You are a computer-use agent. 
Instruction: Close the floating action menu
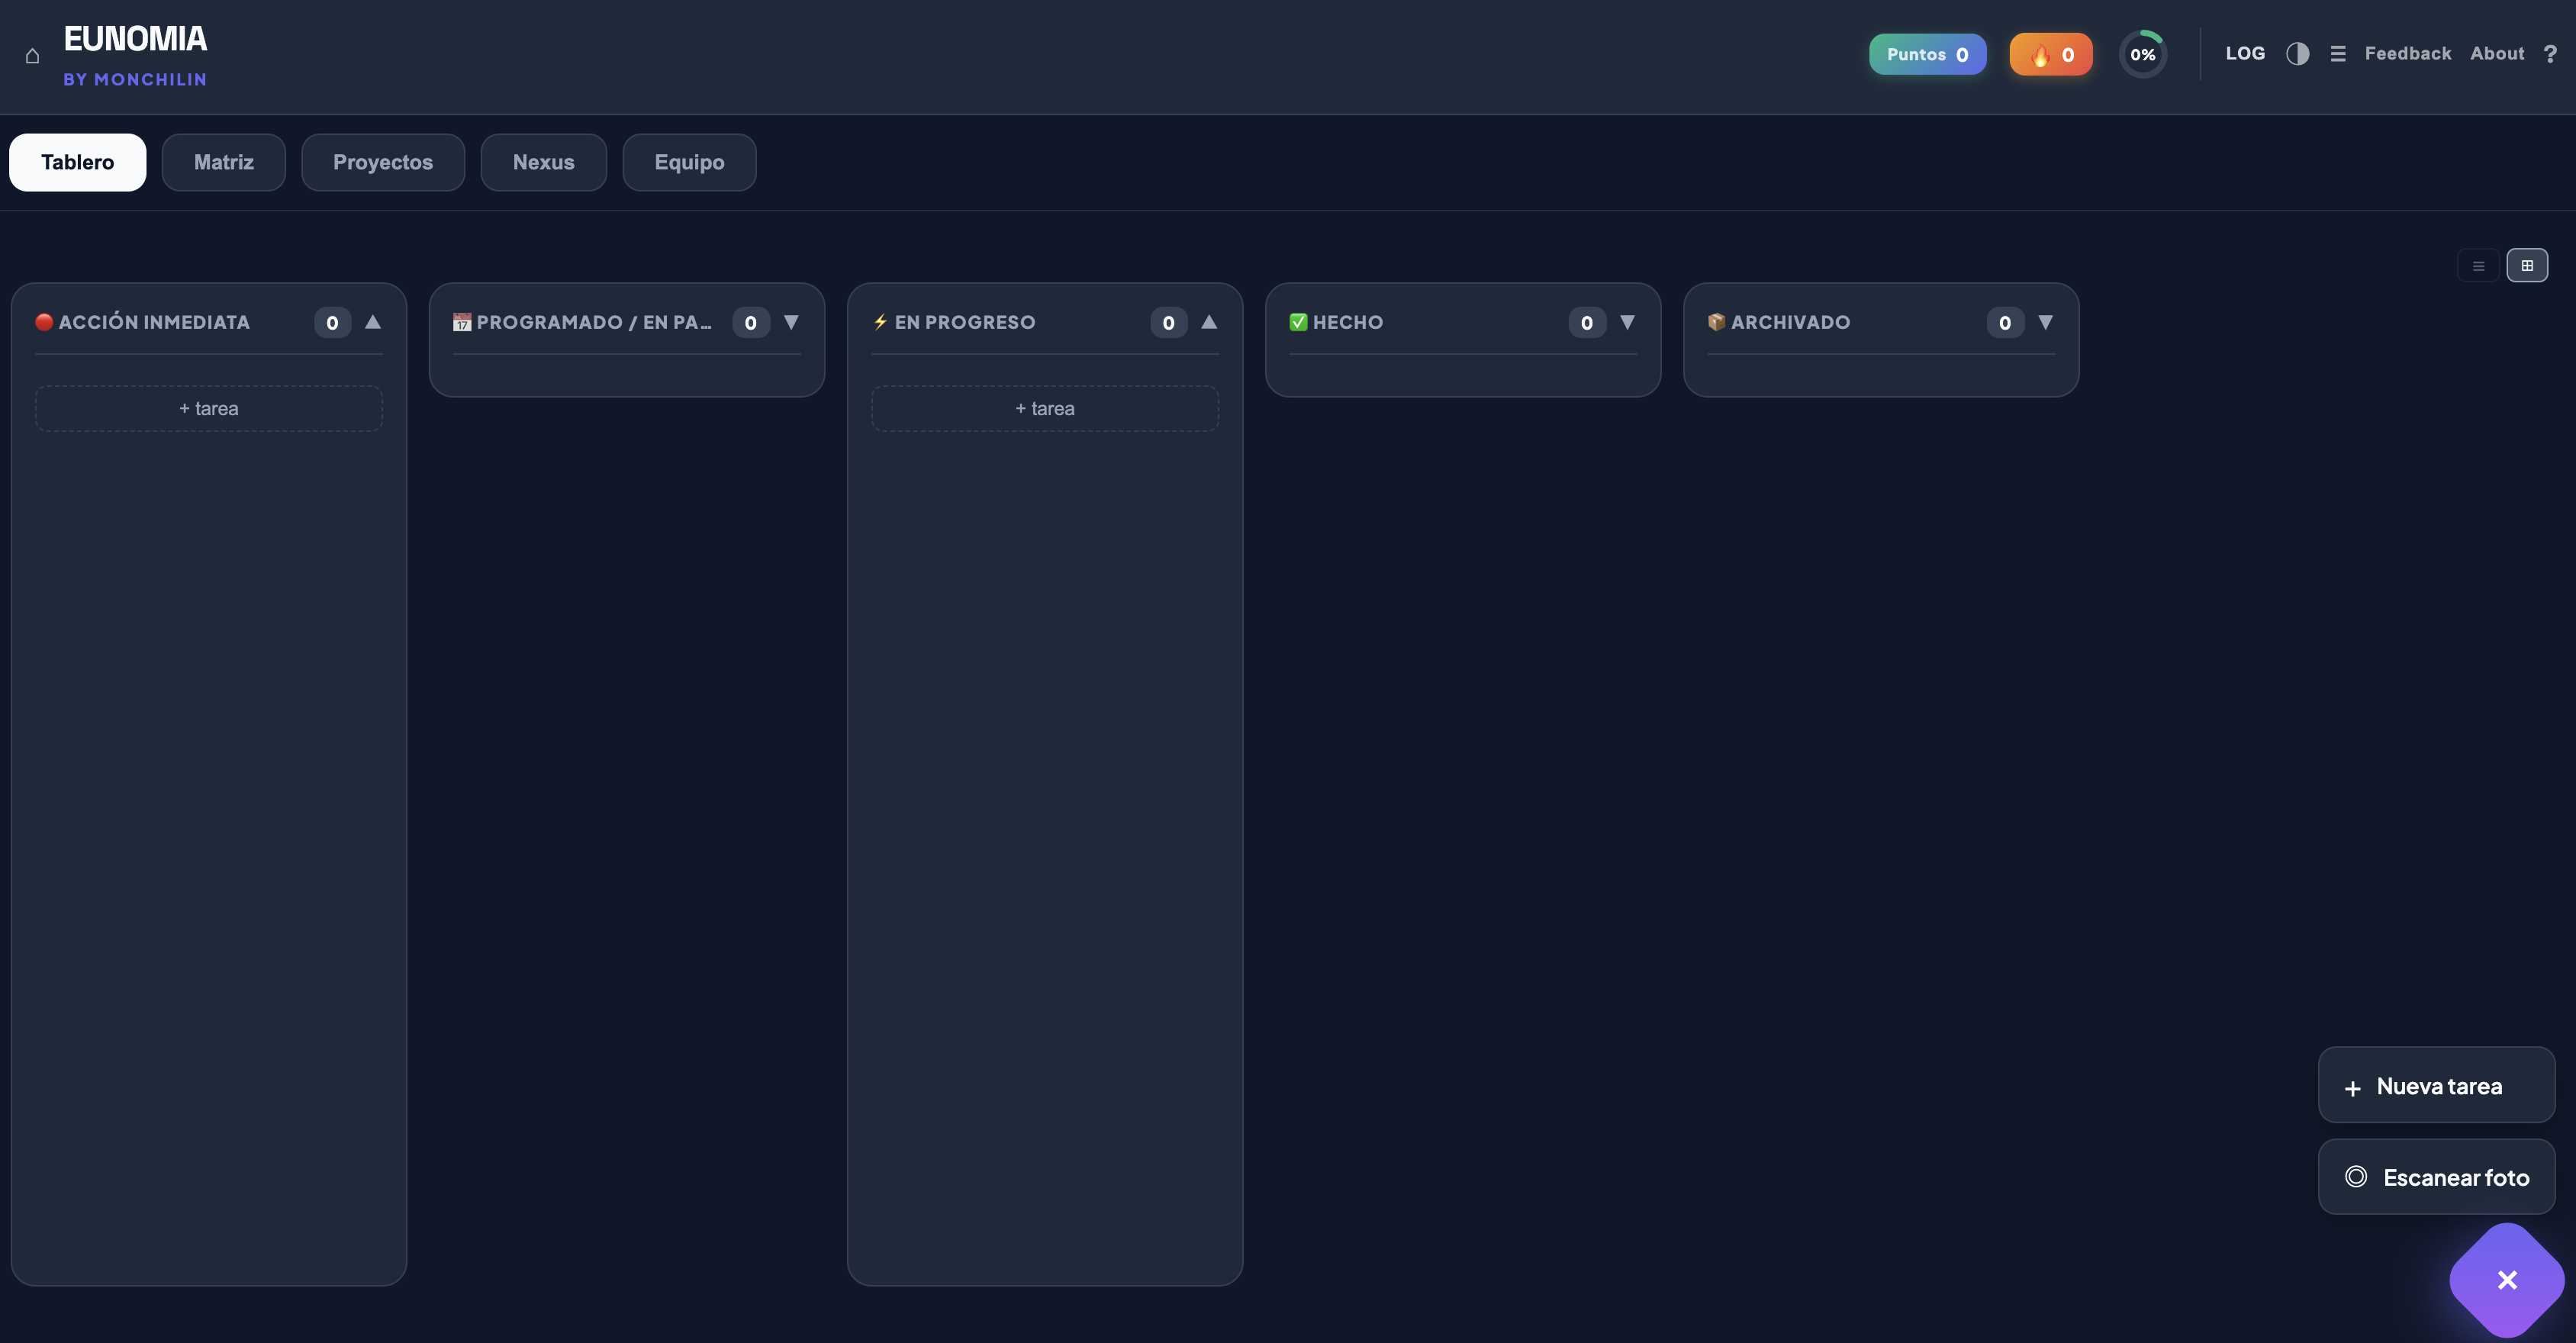tap(2506, 1280)
